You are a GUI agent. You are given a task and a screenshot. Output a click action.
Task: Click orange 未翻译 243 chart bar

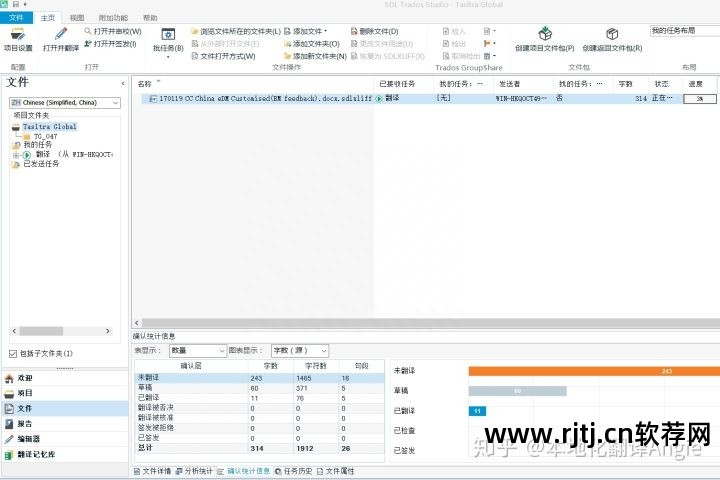point(594,371)
